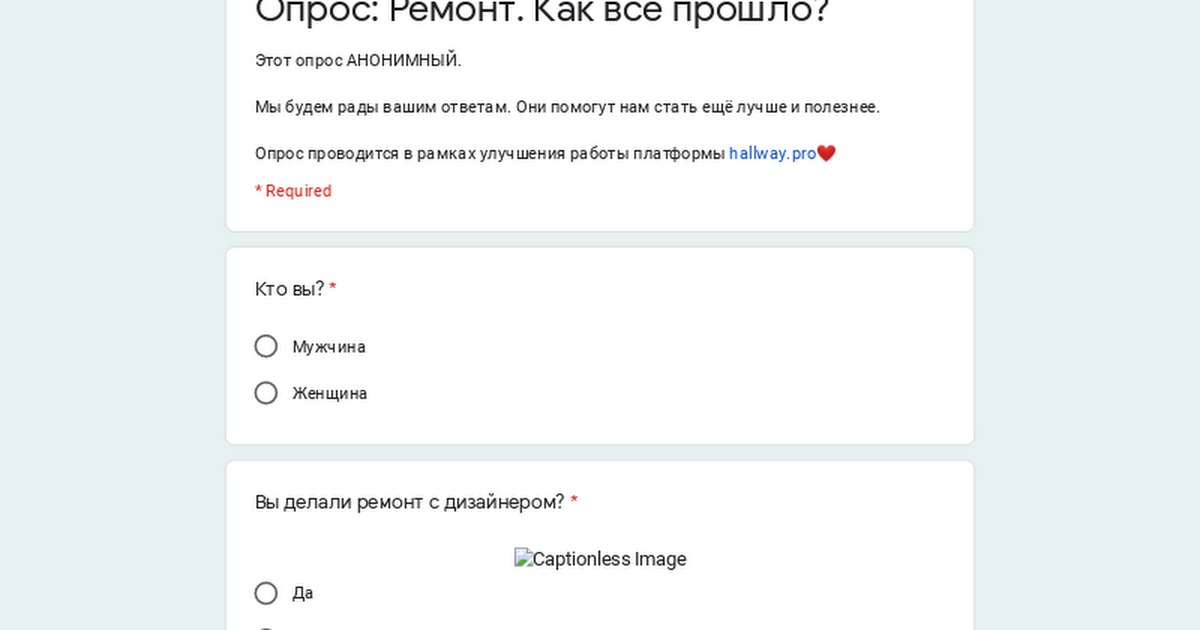
Task: Click the designer renovation question text
Action: tap(410, 502)
